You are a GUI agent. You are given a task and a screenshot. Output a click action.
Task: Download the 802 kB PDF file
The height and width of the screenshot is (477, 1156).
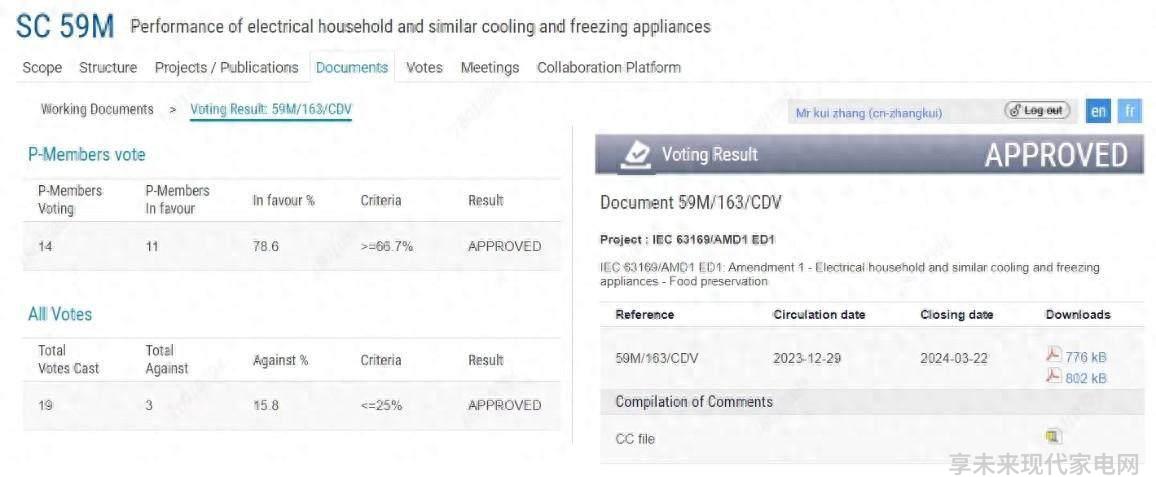click(1053, 376)
